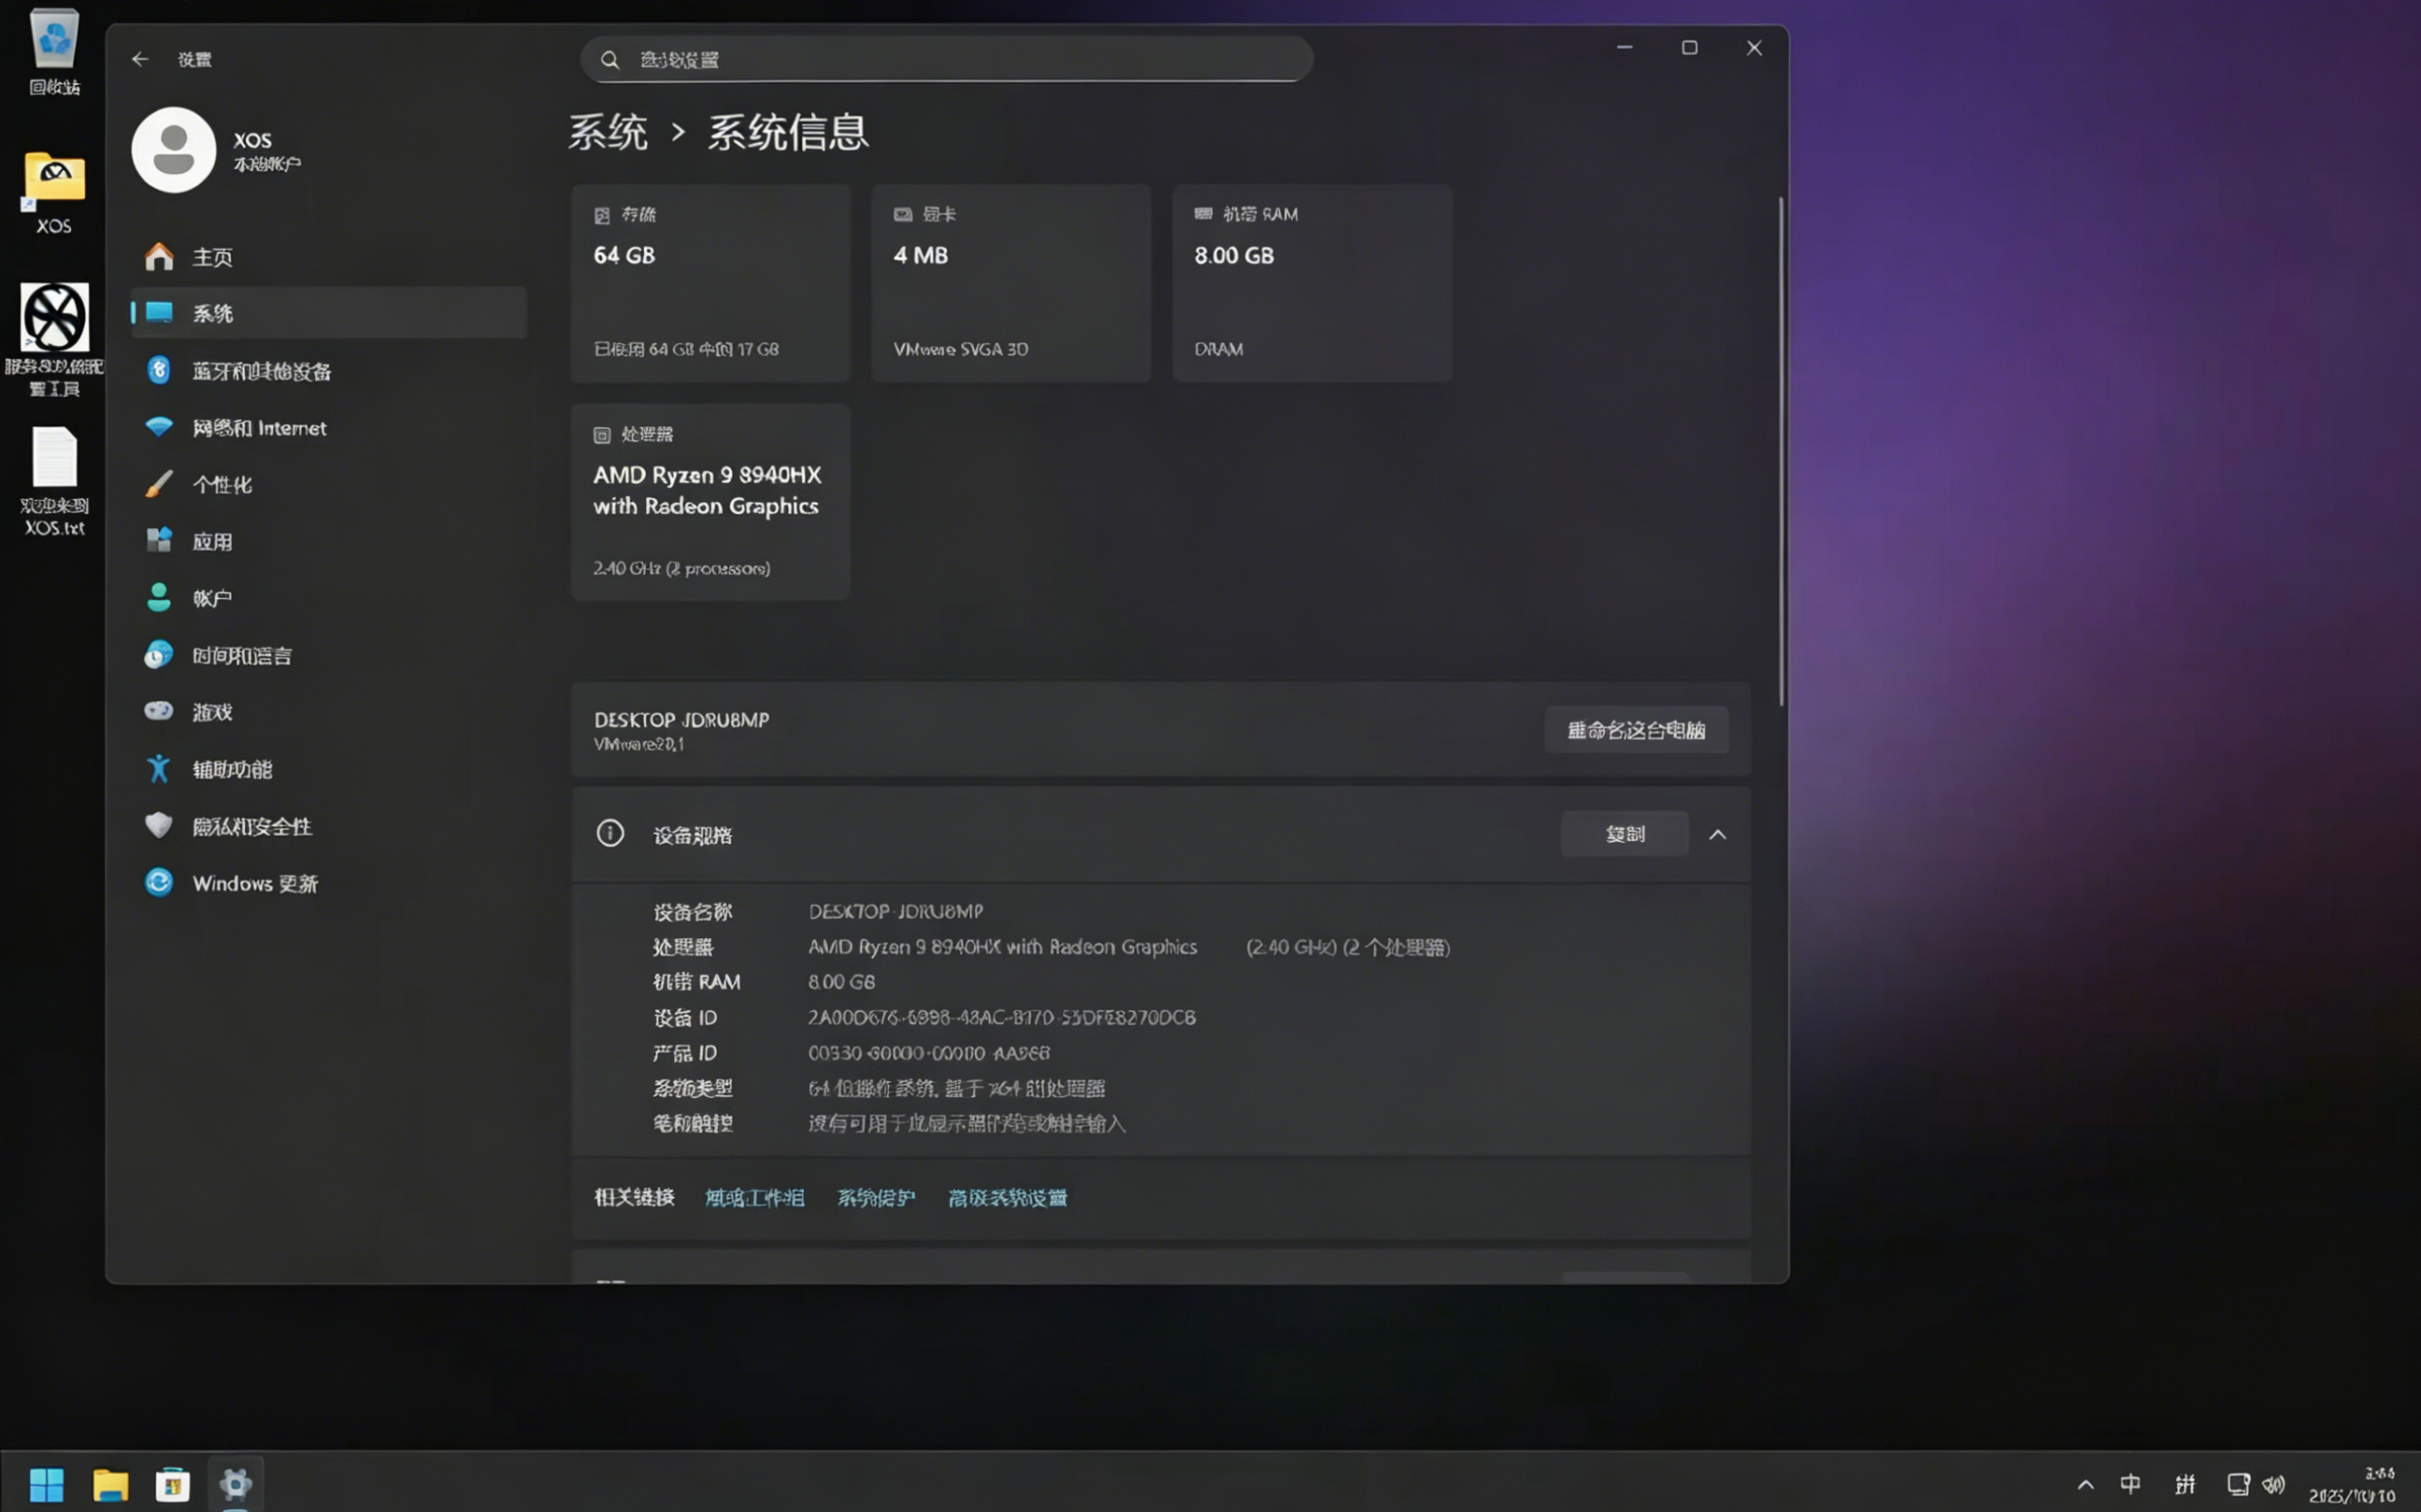Select the Bluetooth icon for 蓝牙和其他设备
This screenshot has width=2421, height=1512.
159,370
